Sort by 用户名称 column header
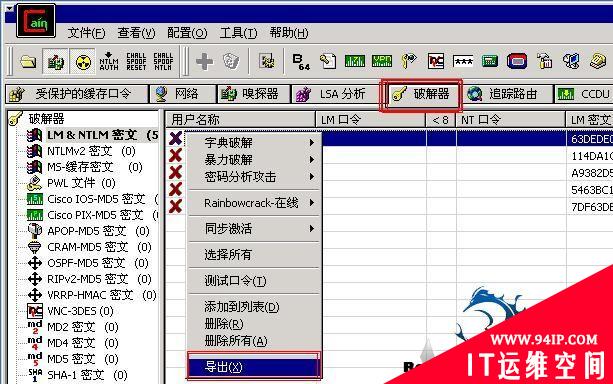Viewport: 613px width, 384px height. [x=240, y=120]
